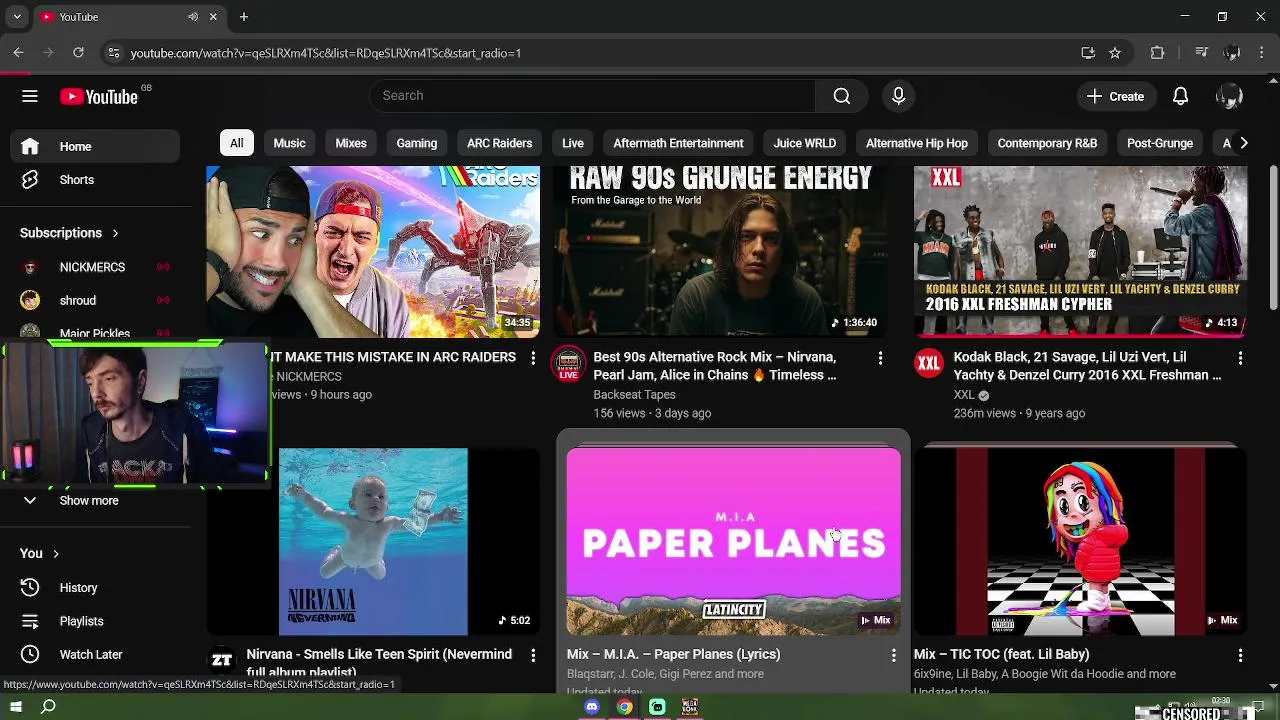The image size is (1280, 720).
Task: Open Windows taskbar search
Action: 48,707
